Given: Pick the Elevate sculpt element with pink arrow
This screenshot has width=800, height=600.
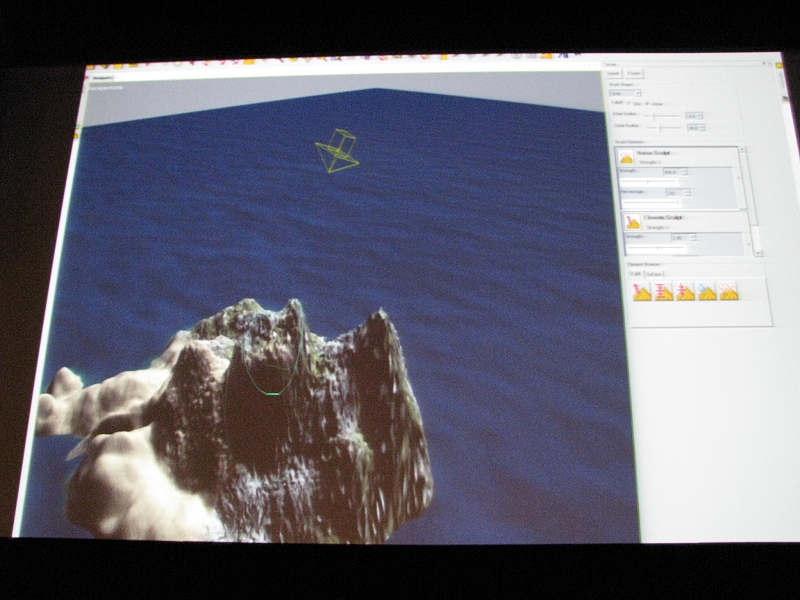Looking at the screenshot, I should (642, 292).
